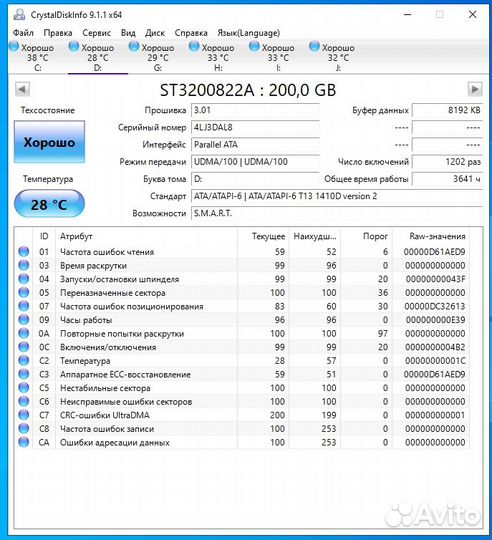Click status icon for attribute C8
This screenshot has width=492, height=540.
(24, 428)
